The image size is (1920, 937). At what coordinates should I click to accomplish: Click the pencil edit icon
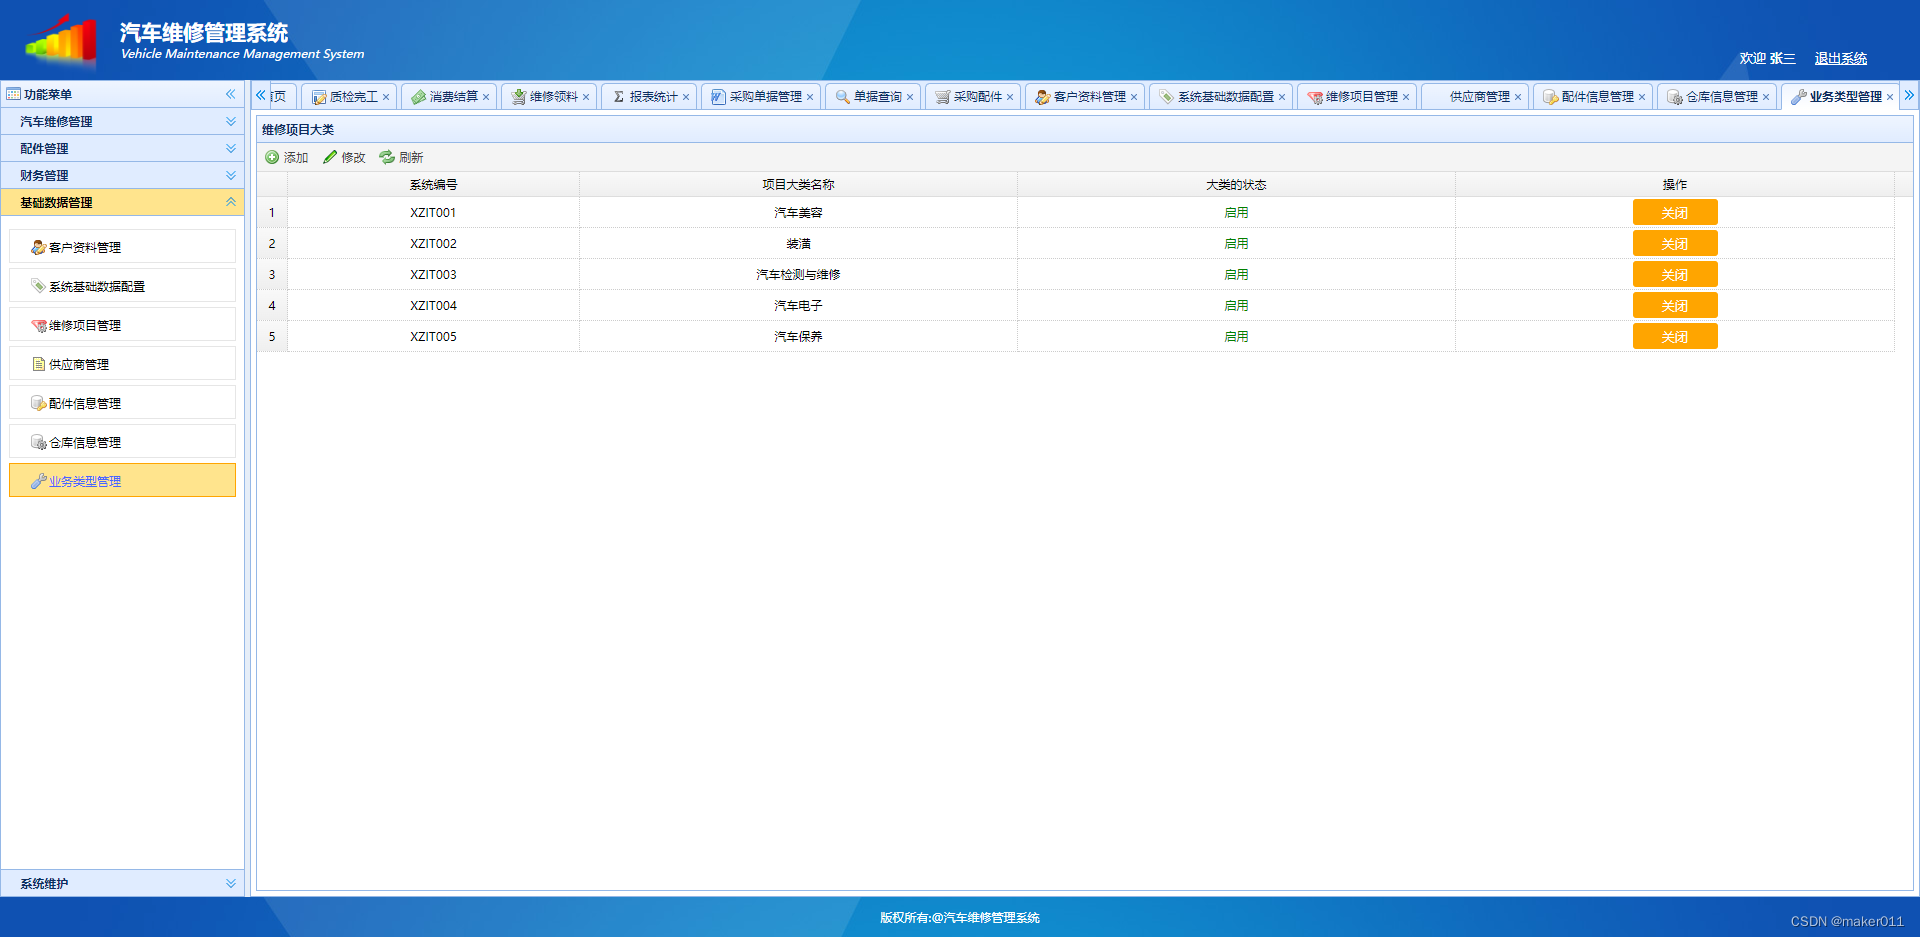(330, 157)
